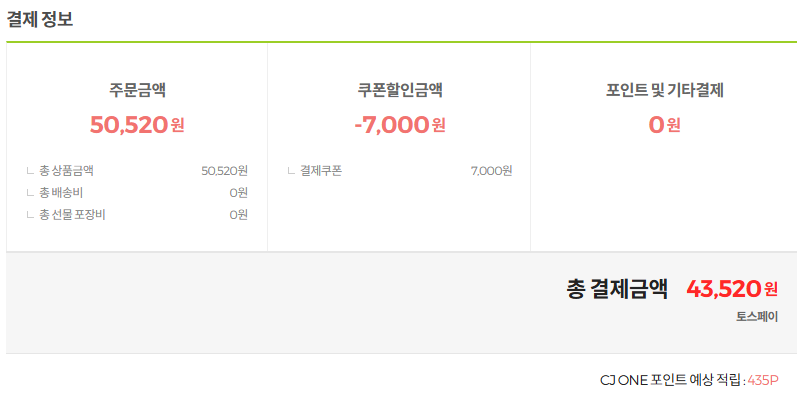The height and width of the screenshot is (407, 797).
Task: Click the 0원 value beside 총 배송비
Action: tap(238, 193)
